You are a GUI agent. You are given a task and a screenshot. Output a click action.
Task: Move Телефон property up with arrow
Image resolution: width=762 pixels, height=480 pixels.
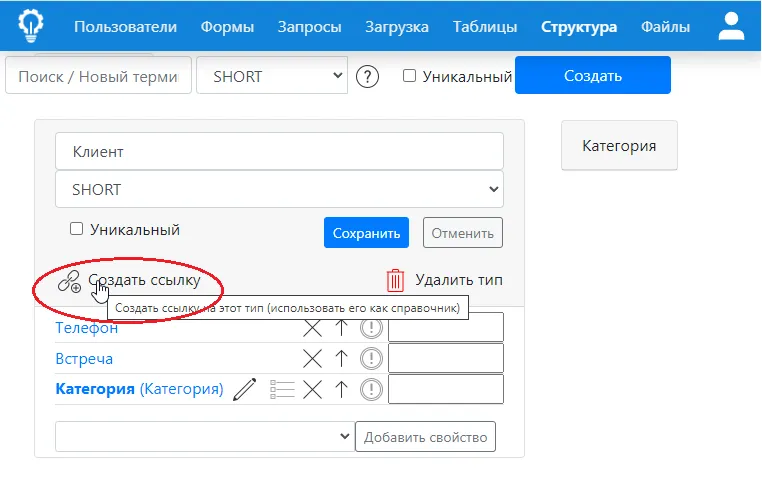[x=342, y=328]
